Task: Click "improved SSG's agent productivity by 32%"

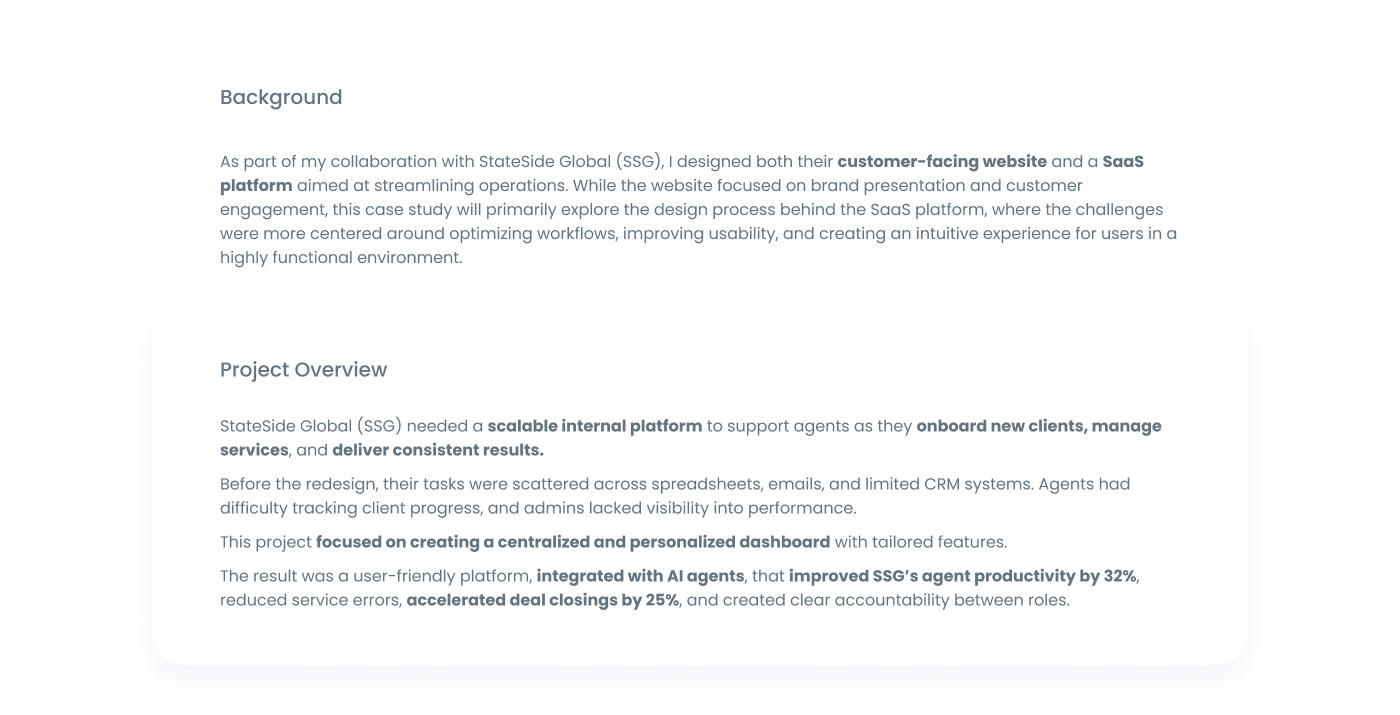Action: (962, 576)
